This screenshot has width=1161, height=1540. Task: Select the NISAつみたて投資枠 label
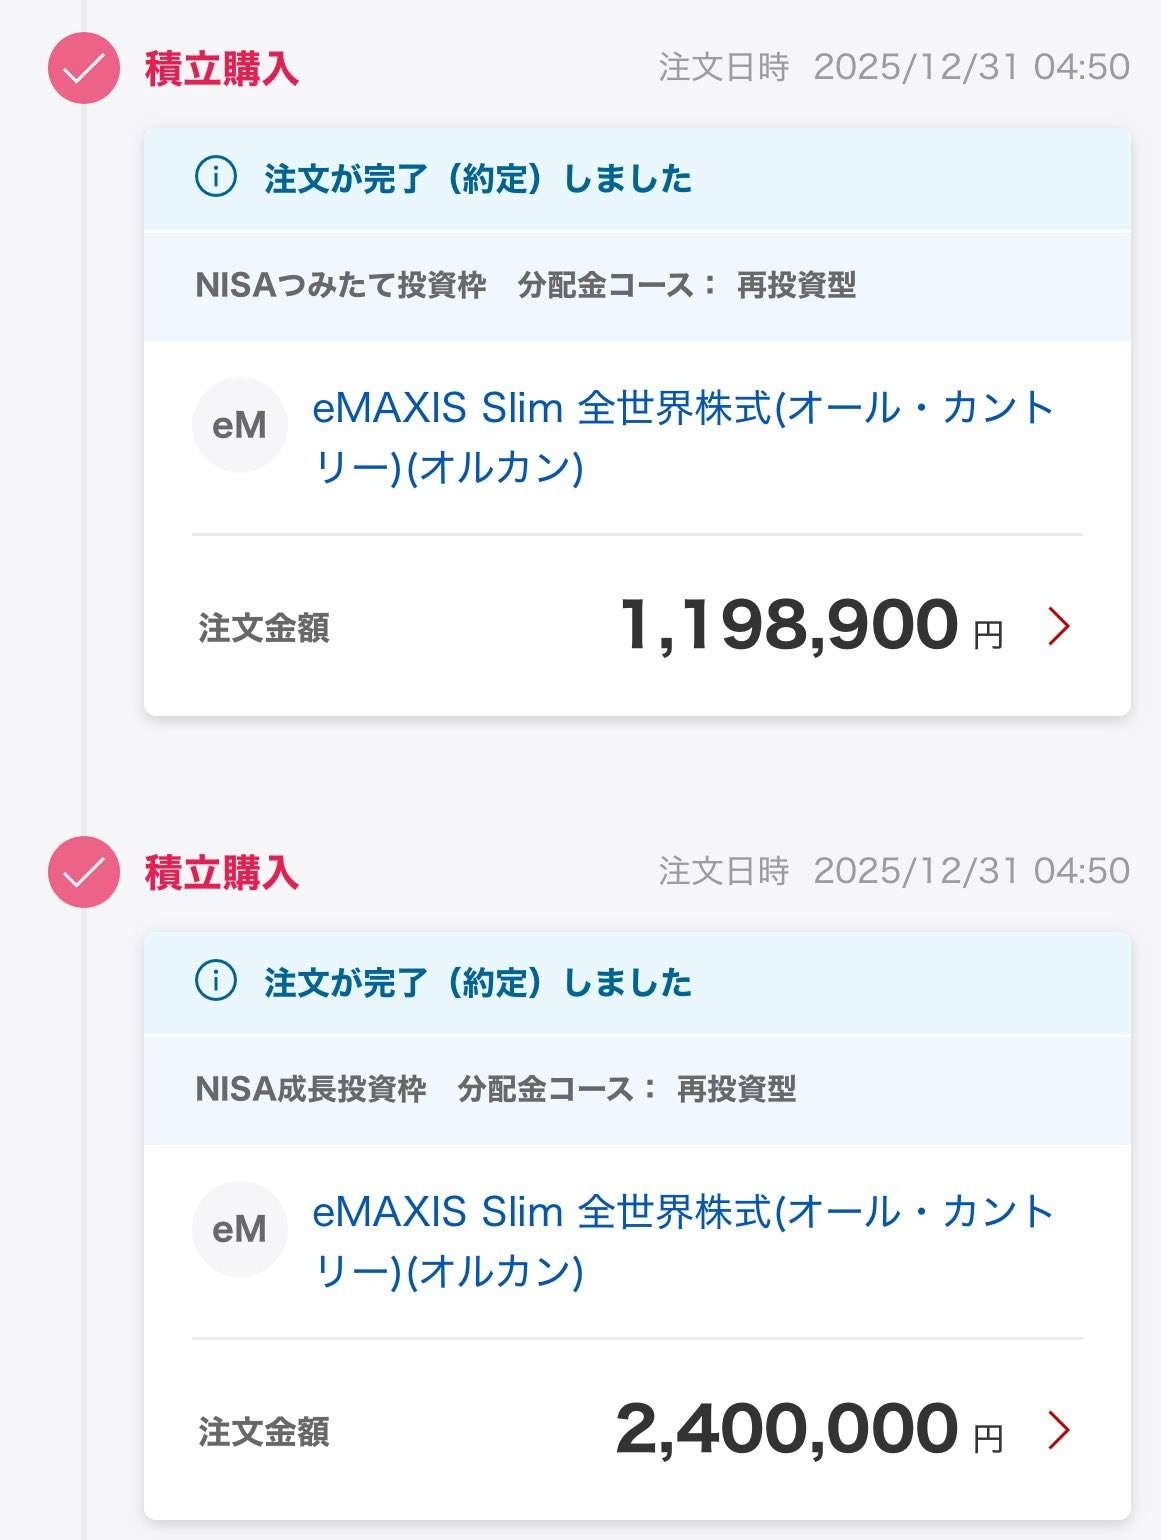(x=341, y=285)
